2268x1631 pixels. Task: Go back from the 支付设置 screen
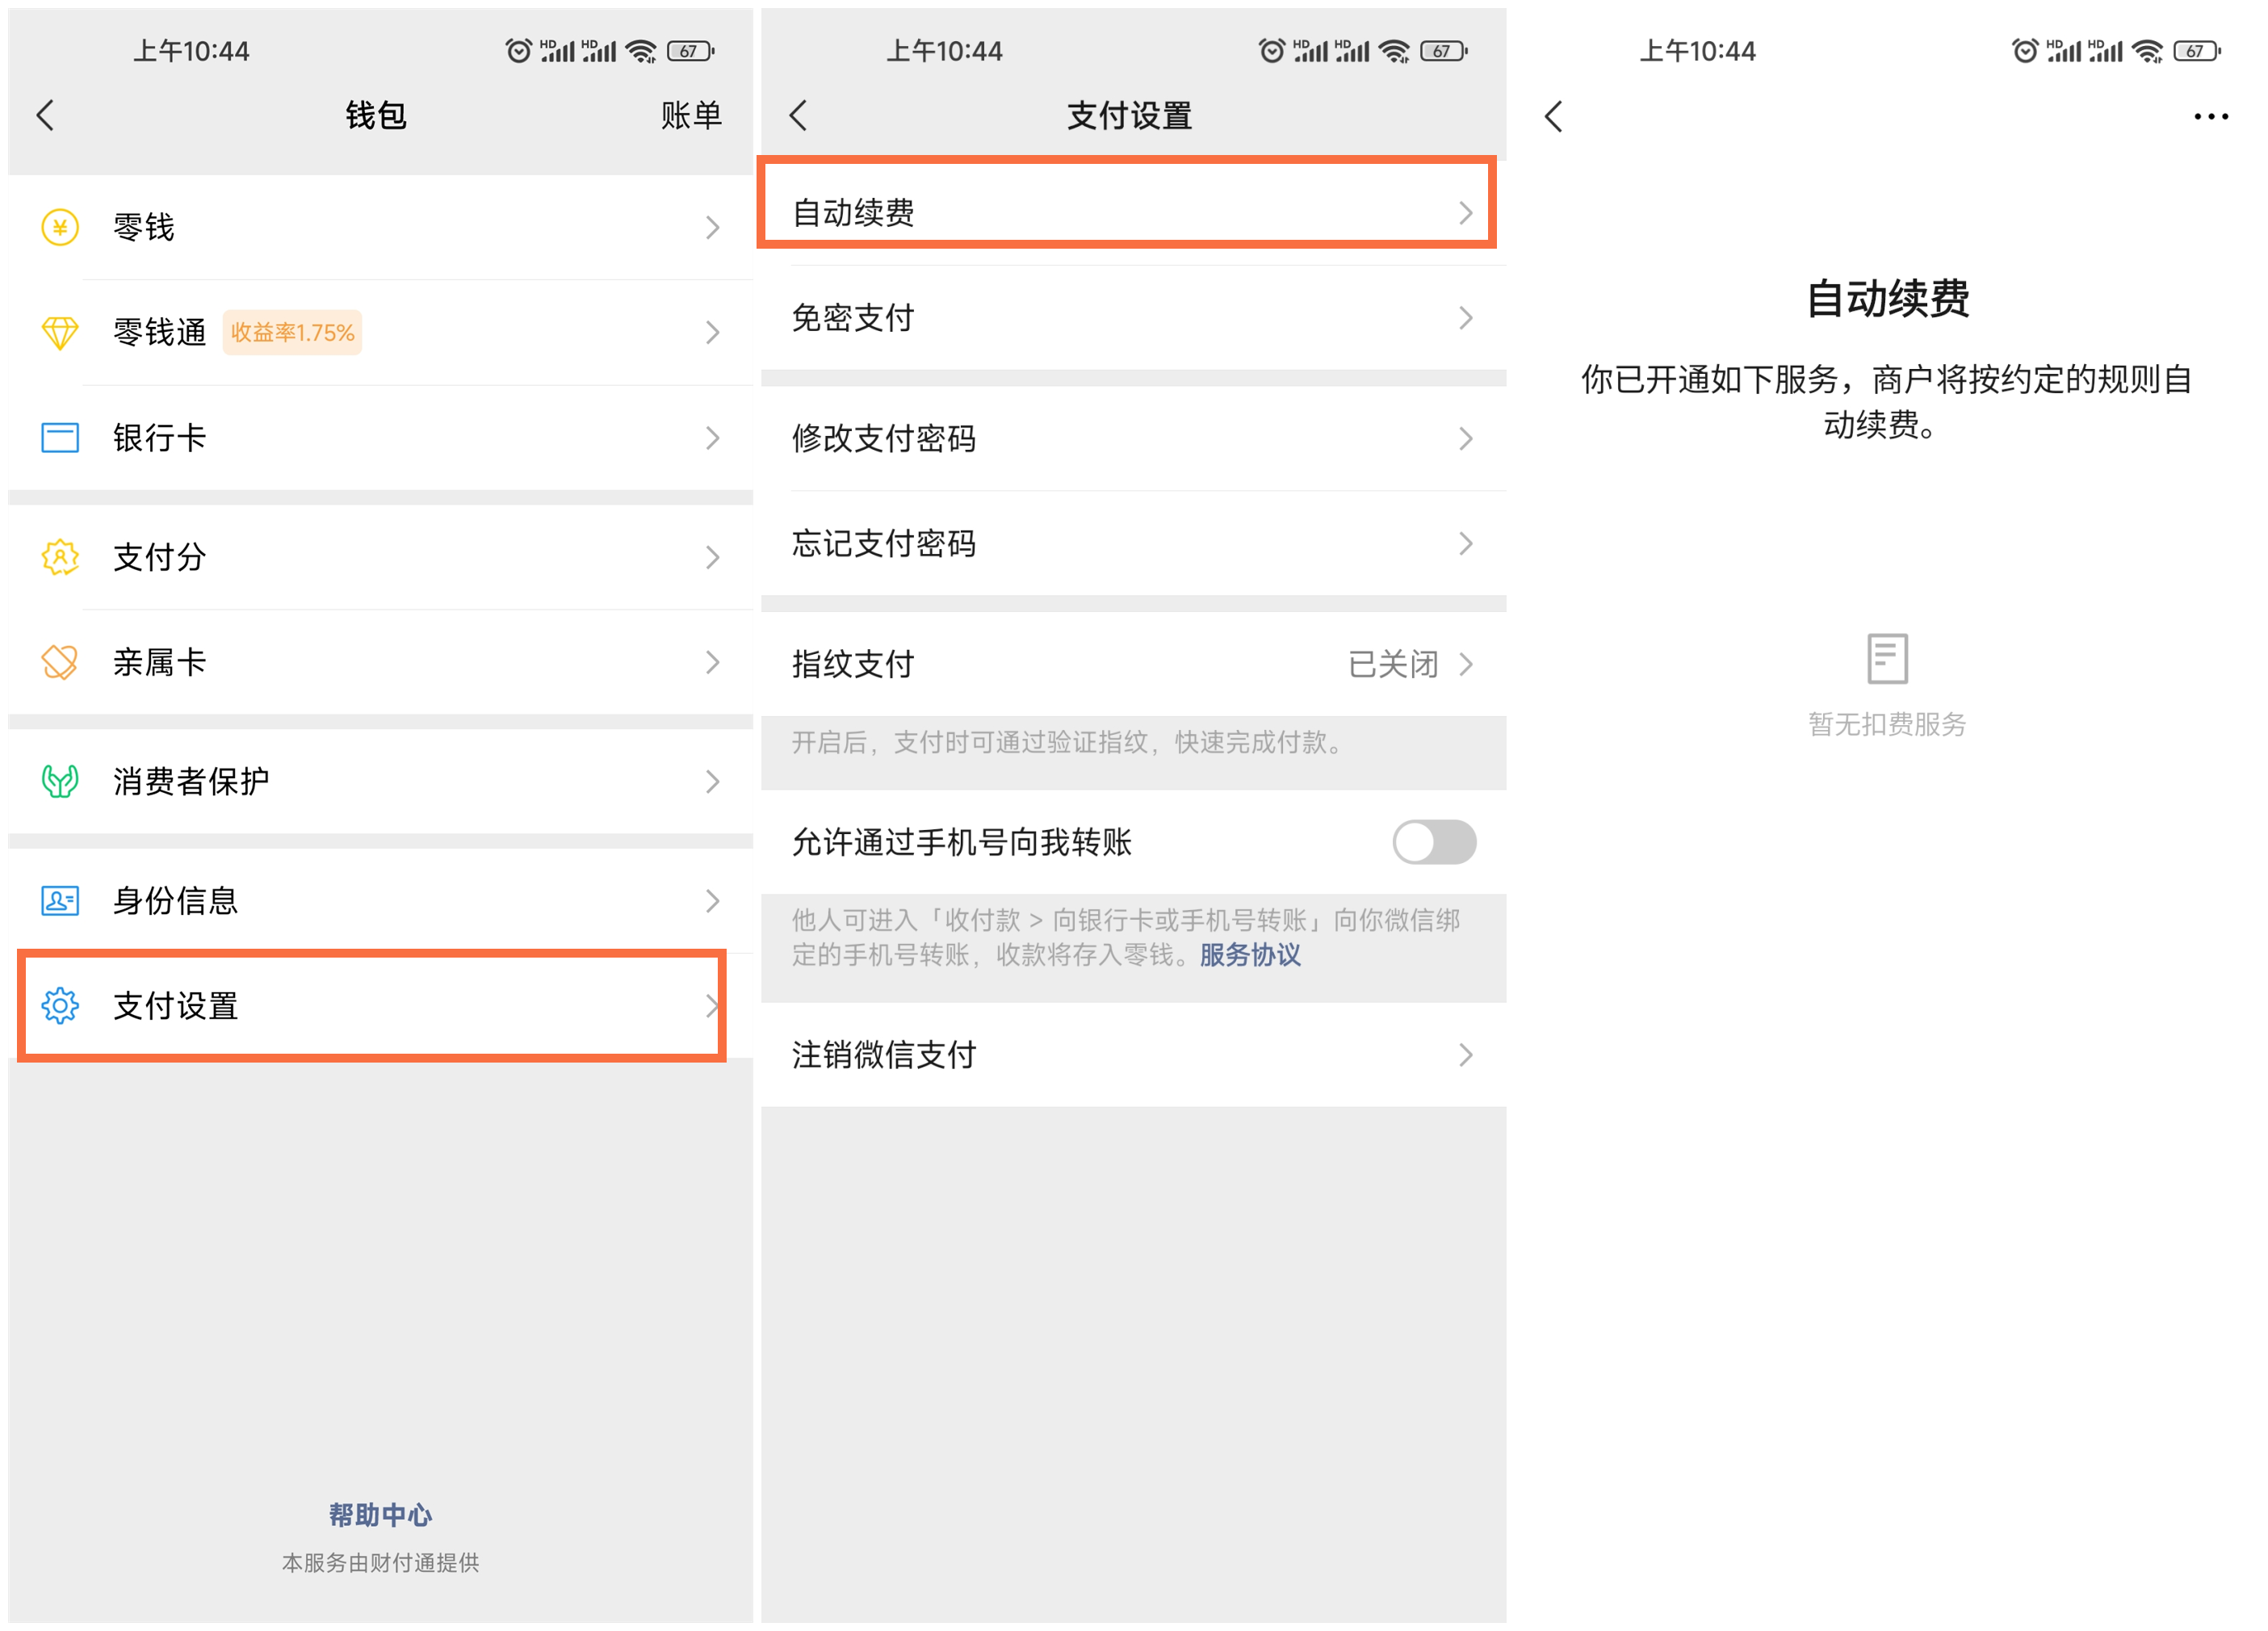point(798,115)
